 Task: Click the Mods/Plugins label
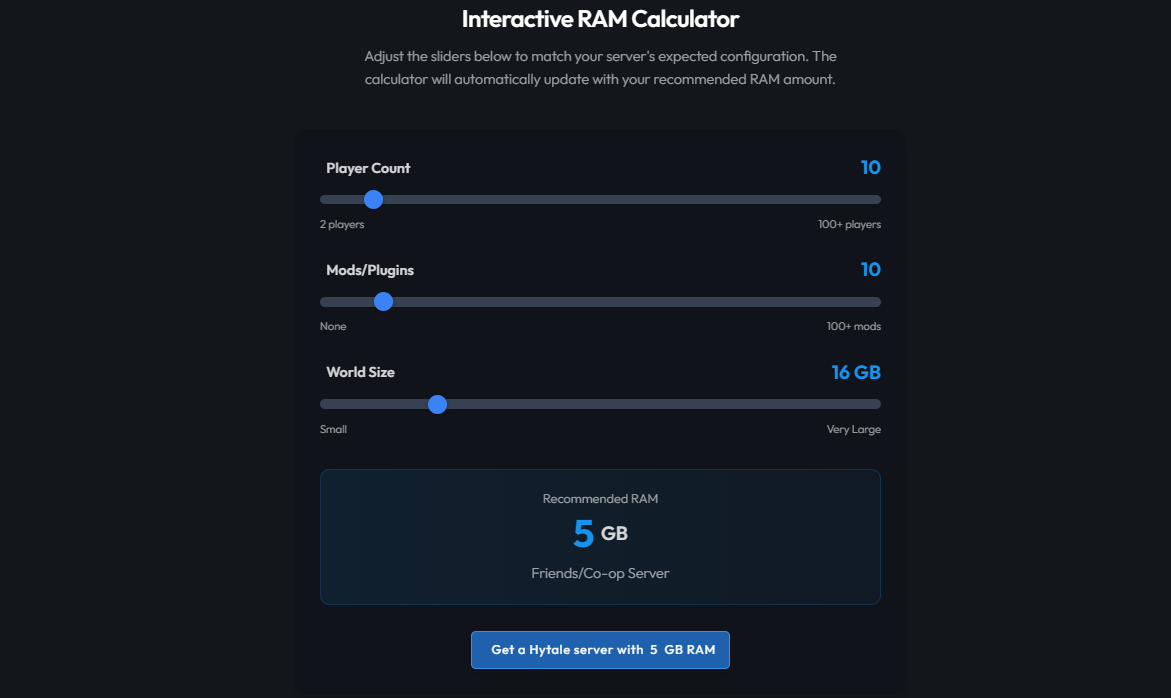point(370,270)
